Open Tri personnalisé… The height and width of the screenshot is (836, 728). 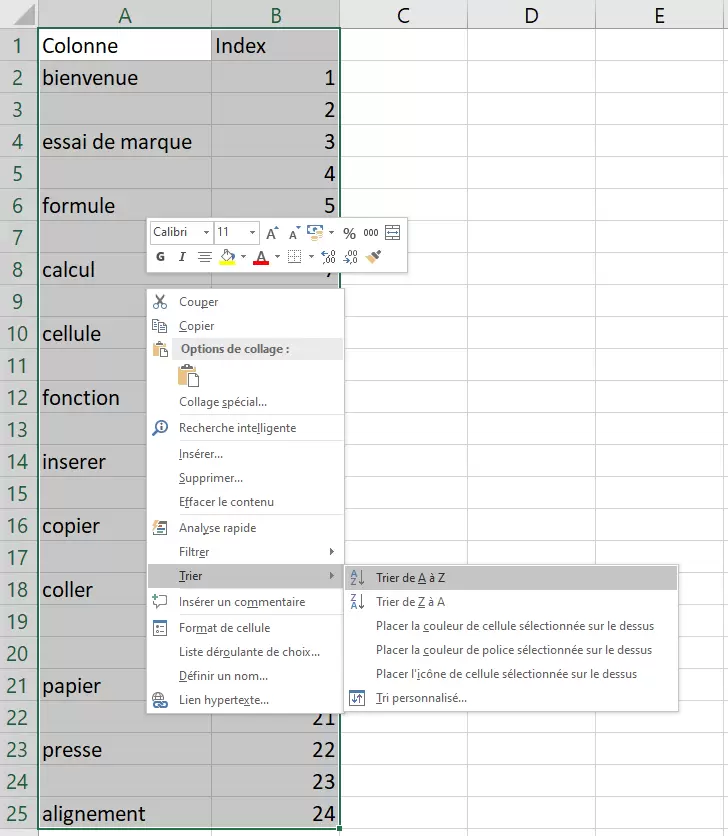(511, 698)
